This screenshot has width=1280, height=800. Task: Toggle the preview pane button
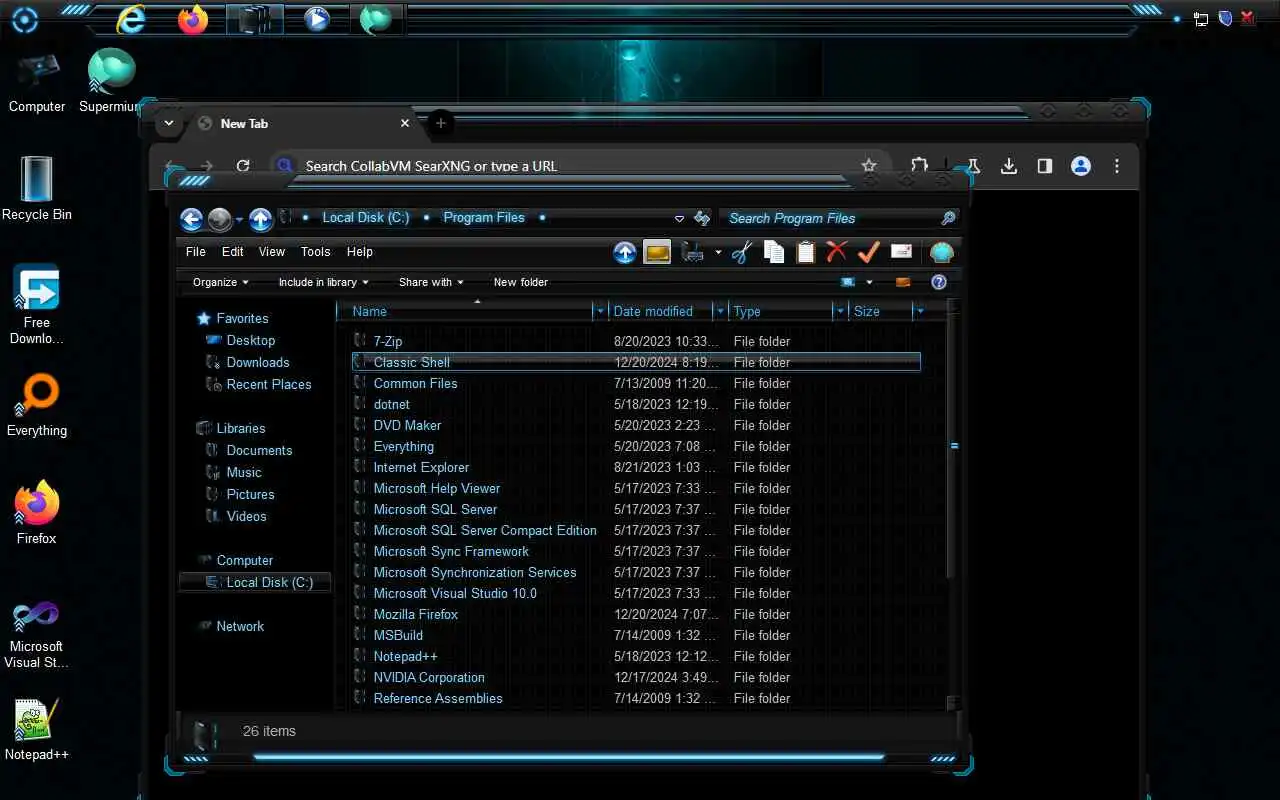tap(904, 282)
